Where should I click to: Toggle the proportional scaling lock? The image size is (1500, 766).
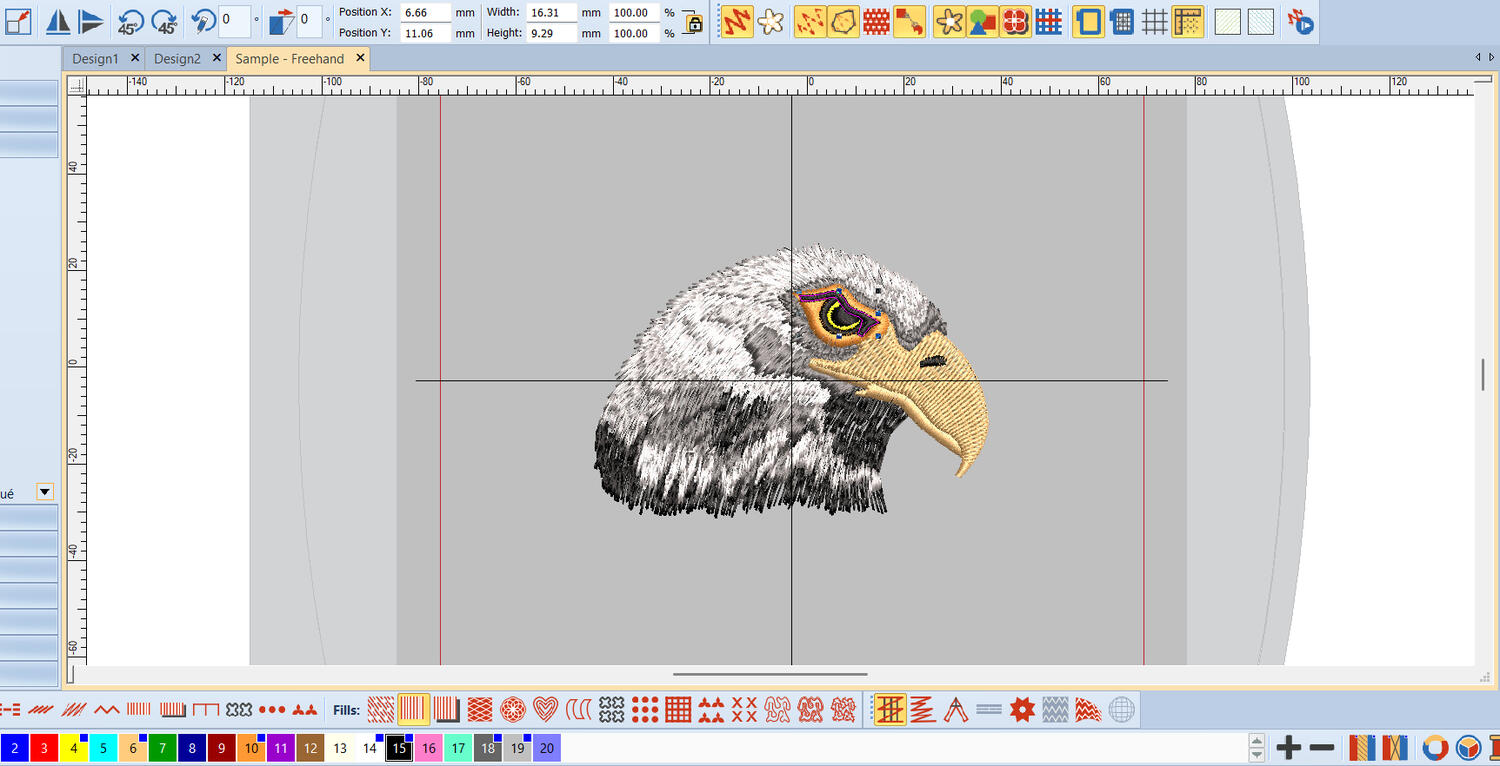click(693, 23)
